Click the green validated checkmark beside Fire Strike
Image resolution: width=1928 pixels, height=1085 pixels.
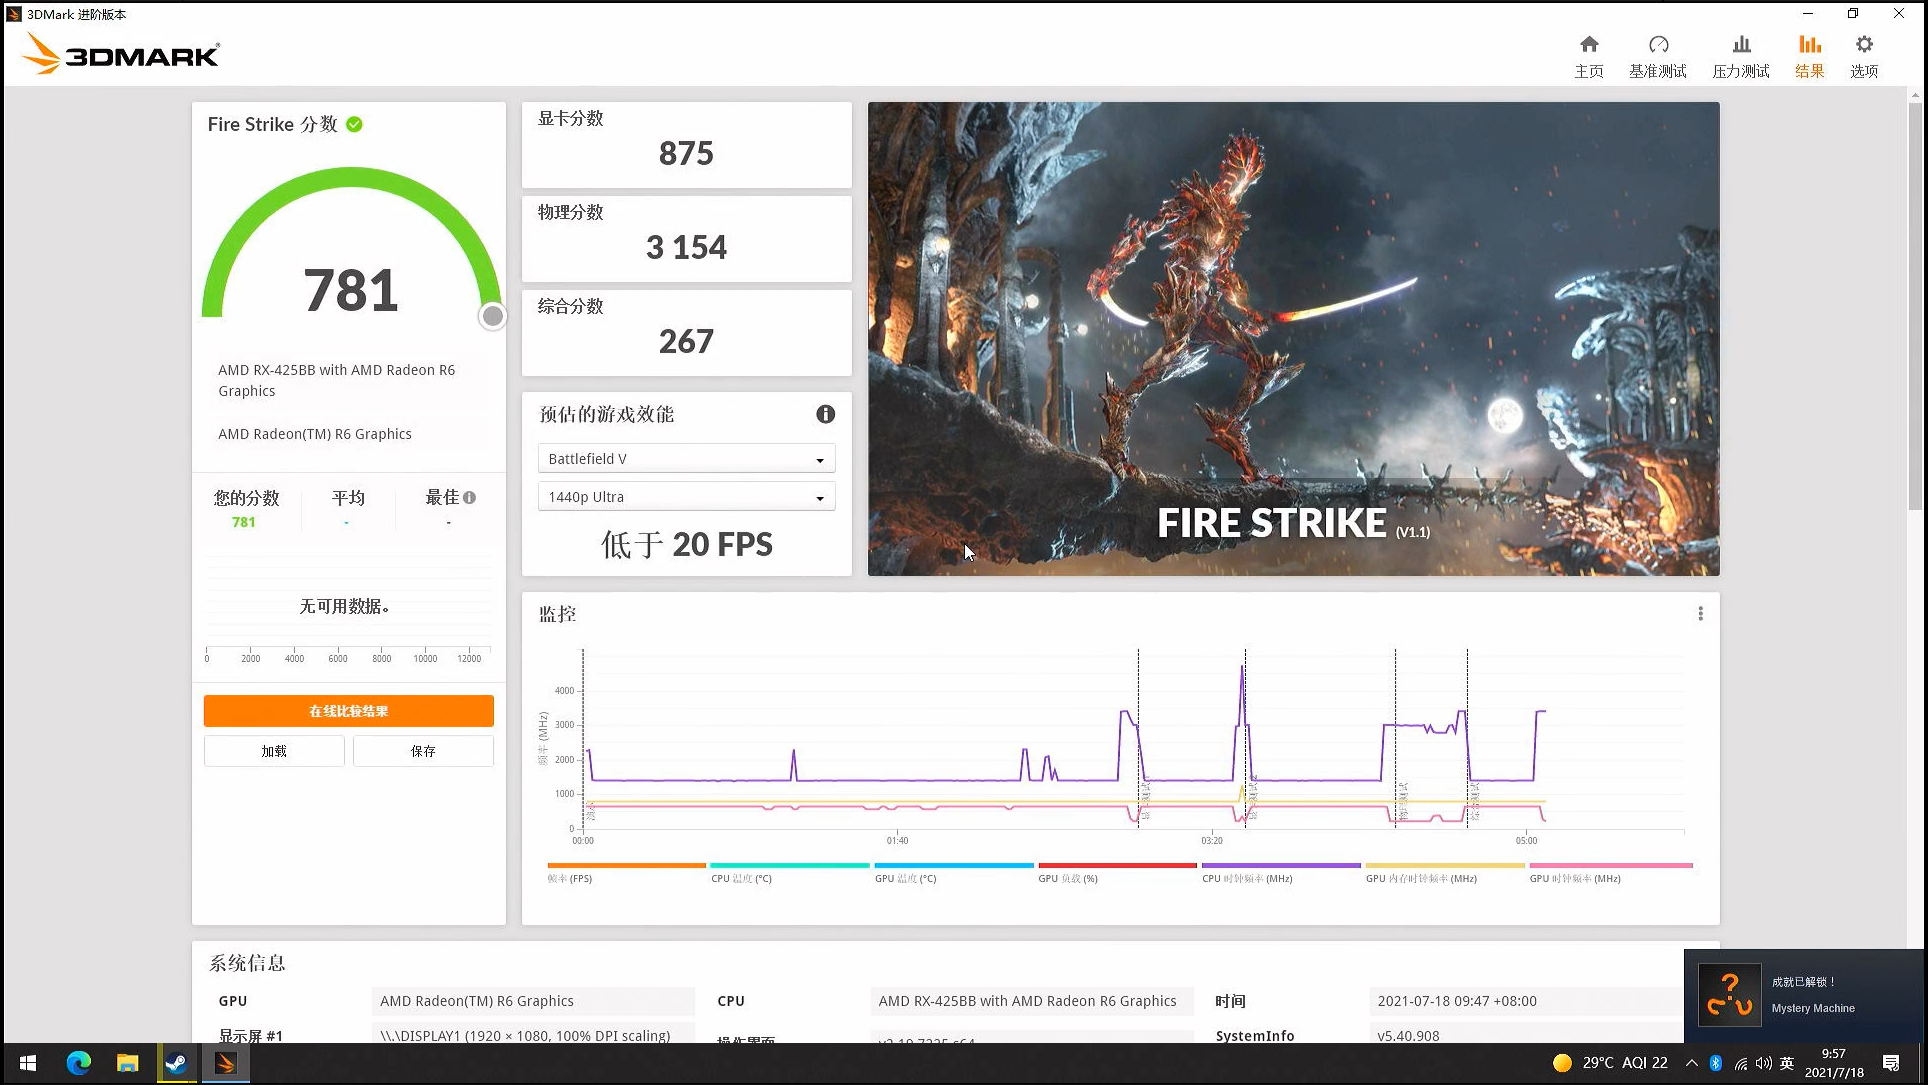(x=354, y=124)
